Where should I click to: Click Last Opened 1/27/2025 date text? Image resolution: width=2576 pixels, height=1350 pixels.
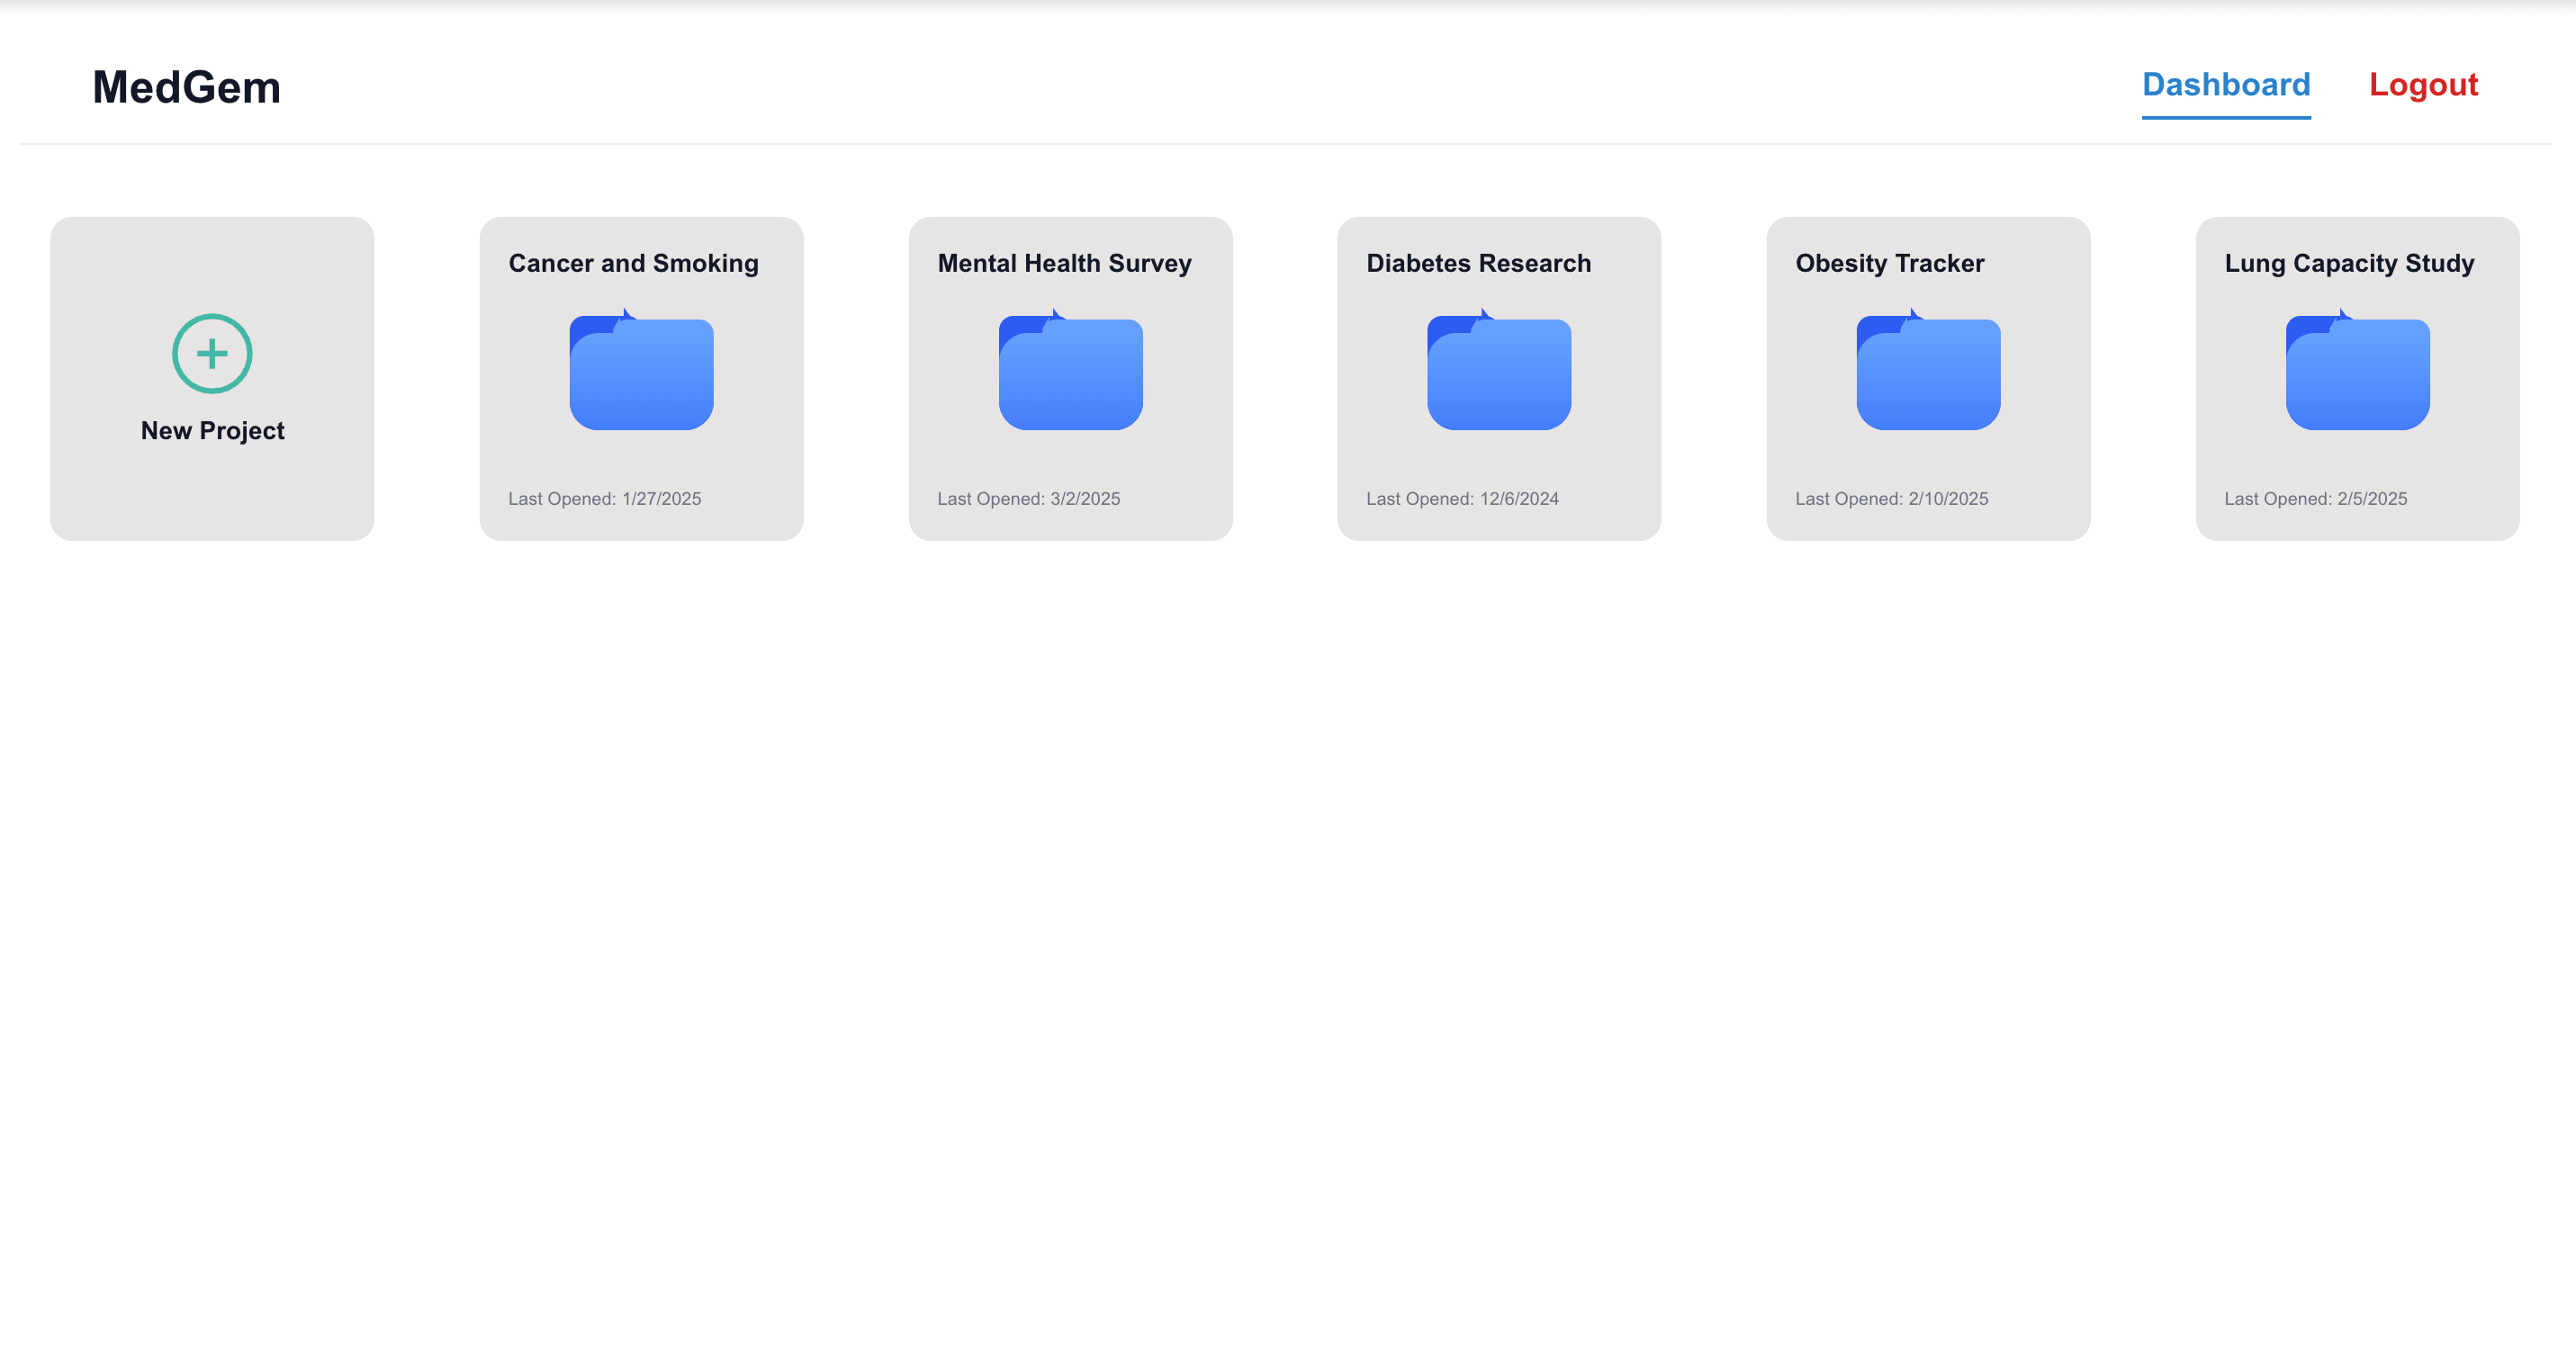604,498
